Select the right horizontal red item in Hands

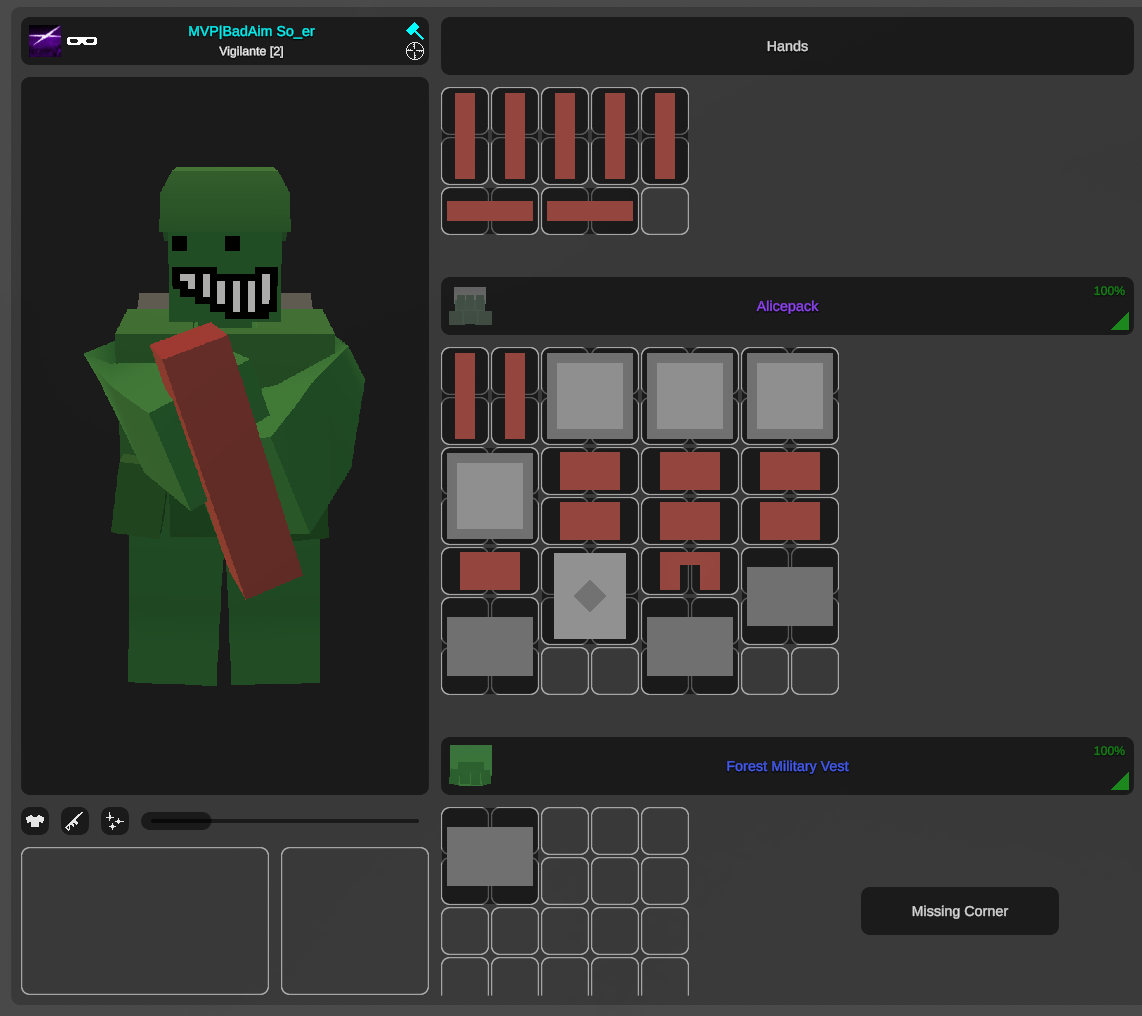coord(590,211)
